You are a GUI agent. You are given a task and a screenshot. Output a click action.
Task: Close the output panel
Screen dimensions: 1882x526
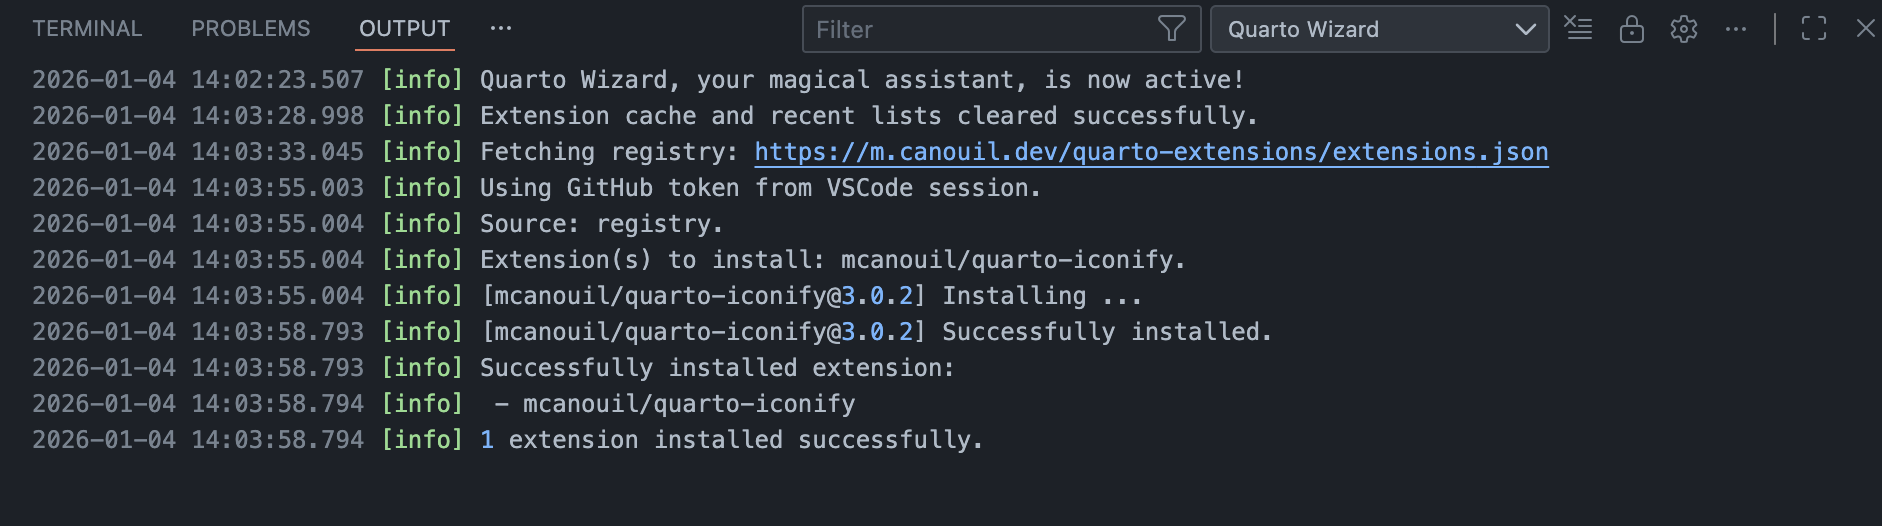[x=1865, y=29]
